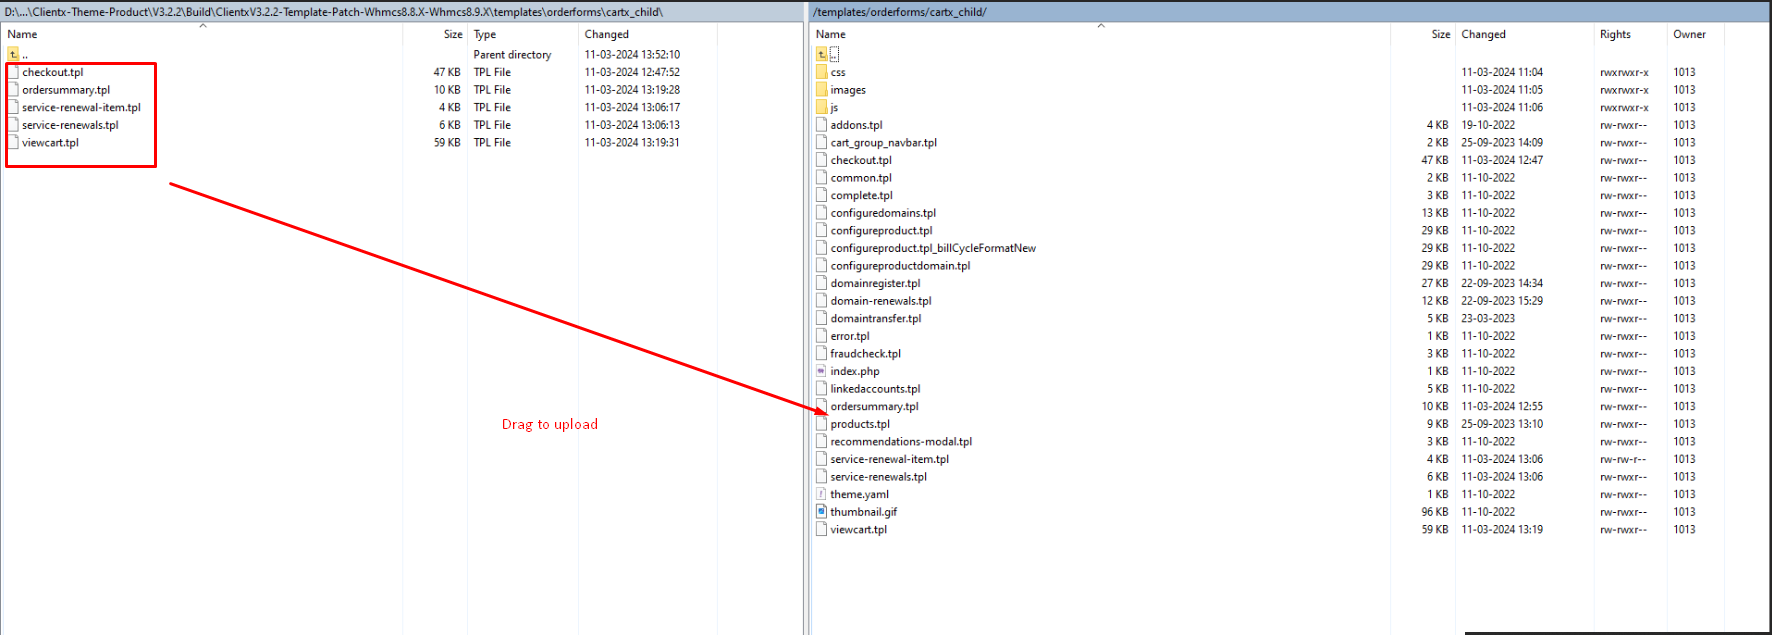Click the remote path bar /templates/orderforms/cartx_child/
The image size is (1772, 635).
tap(900, 12)
